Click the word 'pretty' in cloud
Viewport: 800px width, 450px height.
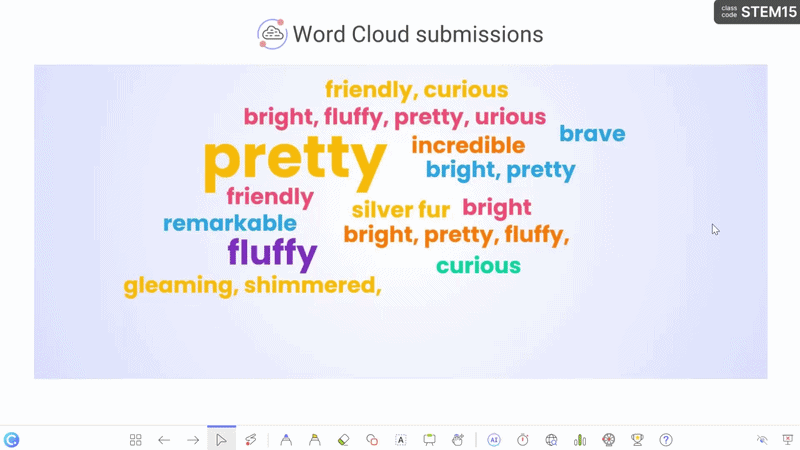[x=295, y=160]
